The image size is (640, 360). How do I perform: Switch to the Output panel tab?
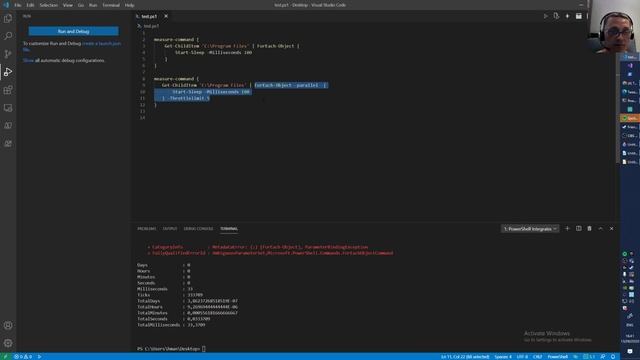pyautogui.click(x=170, y=229)
